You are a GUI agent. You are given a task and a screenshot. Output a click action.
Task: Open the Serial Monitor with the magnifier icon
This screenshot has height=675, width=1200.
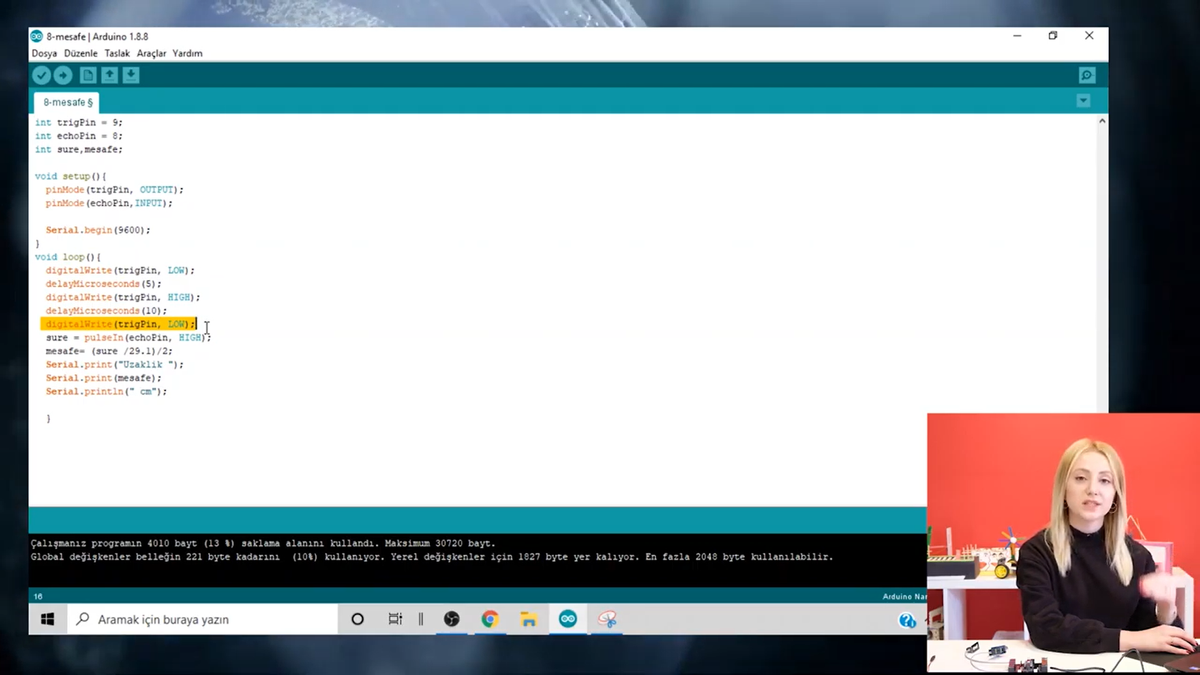(1086, 75)
